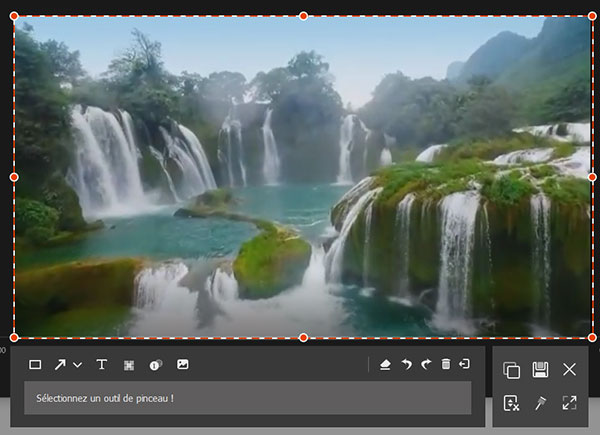Screen dimensions: 600x435
Task: Insert an image with the picture tool
Action: coord(182,365)
